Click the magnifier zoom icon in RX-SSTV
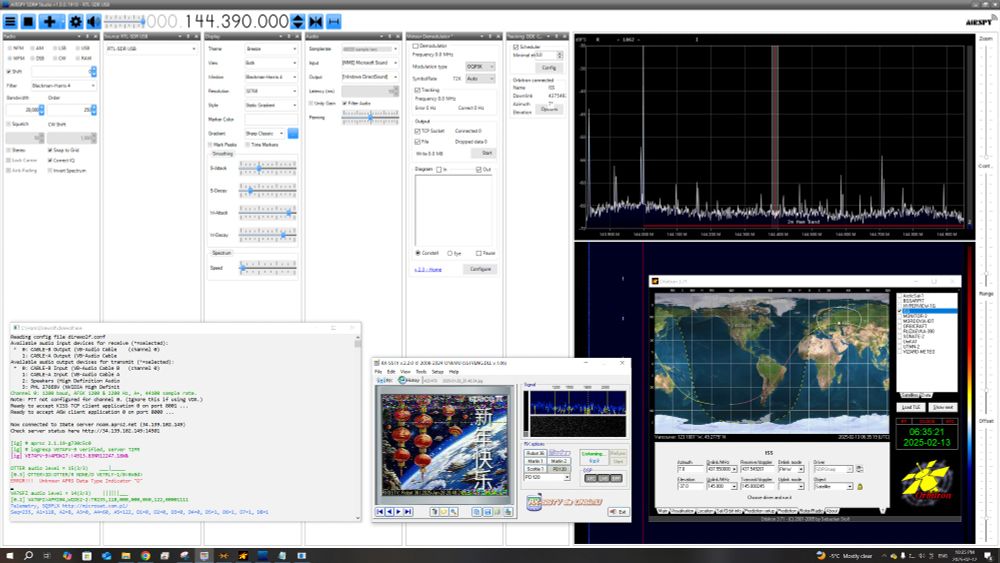The width and height of the screenshot is (1000, 563). pos(453,511)
